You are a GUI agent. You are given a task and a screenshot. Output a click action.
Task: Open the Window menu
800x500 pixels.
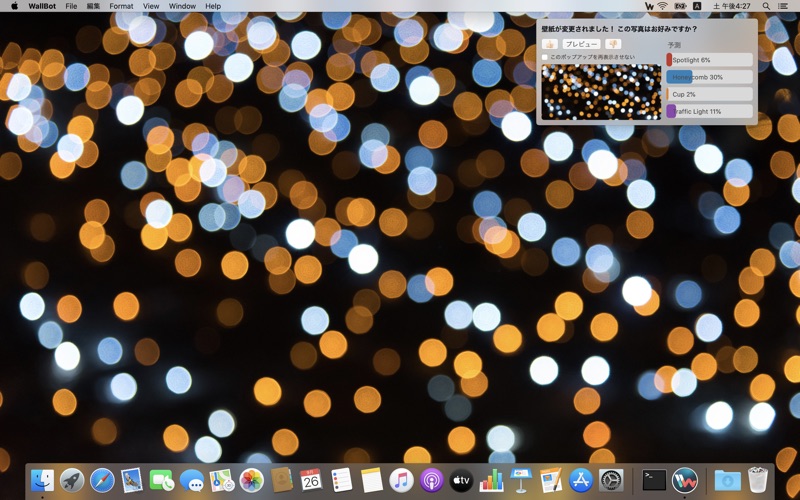pyautogui.click(x=182, y=6)
